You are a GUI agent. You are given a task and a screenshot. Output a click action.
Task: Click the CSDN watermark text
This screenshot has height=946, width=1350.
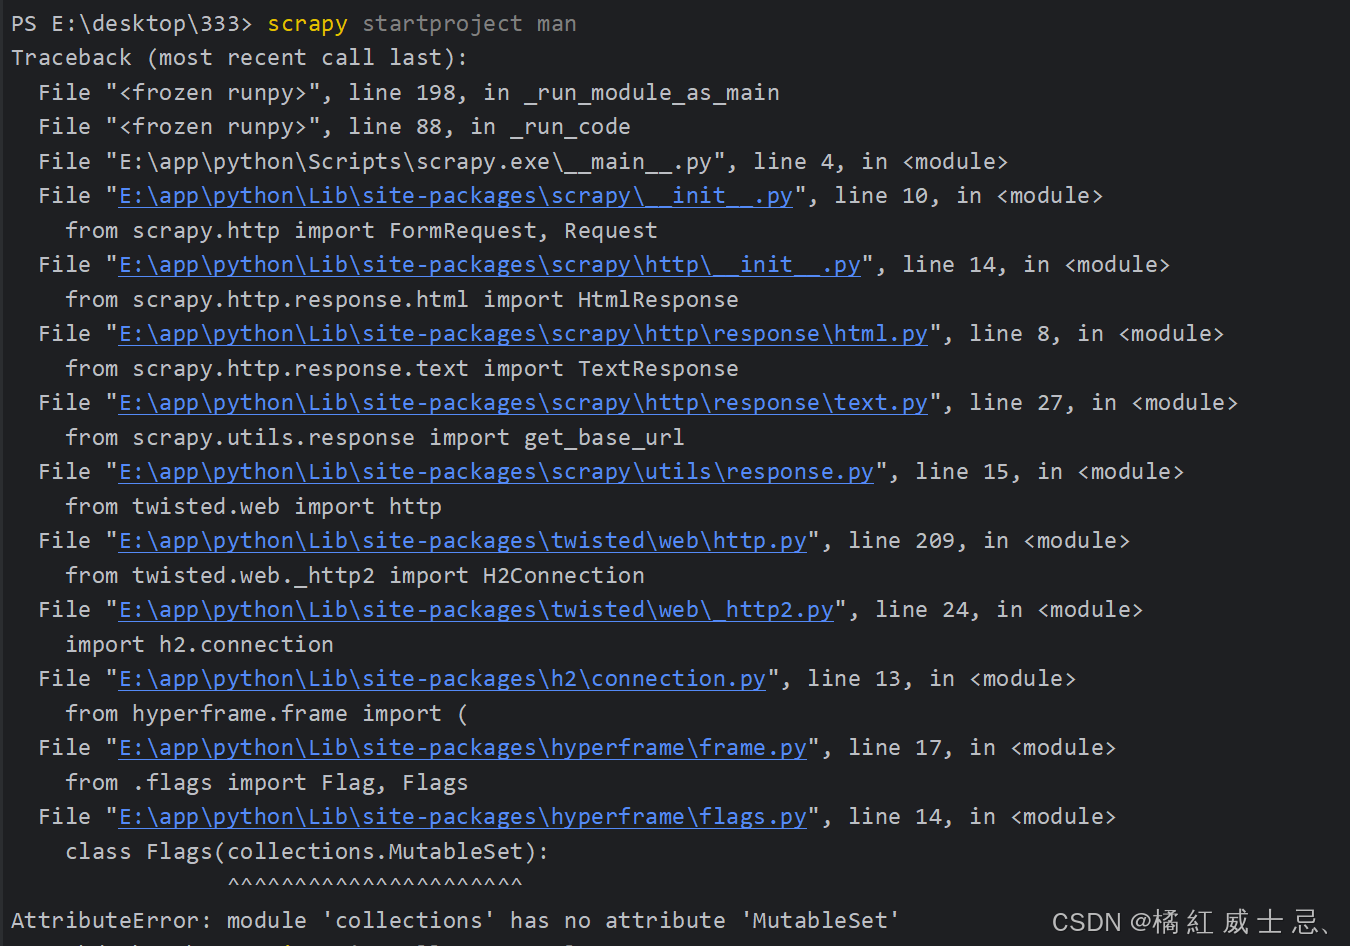(1185, 921)
